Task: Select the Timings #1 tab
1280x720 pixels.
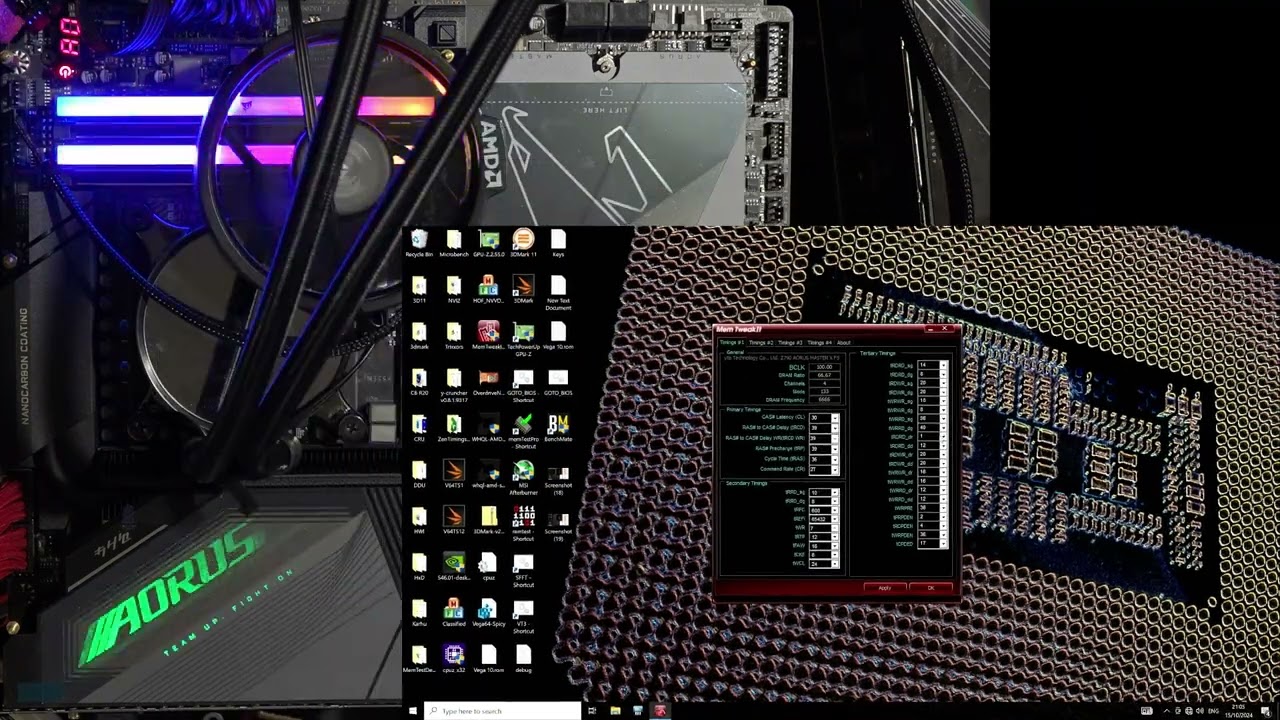Action: 731,343
